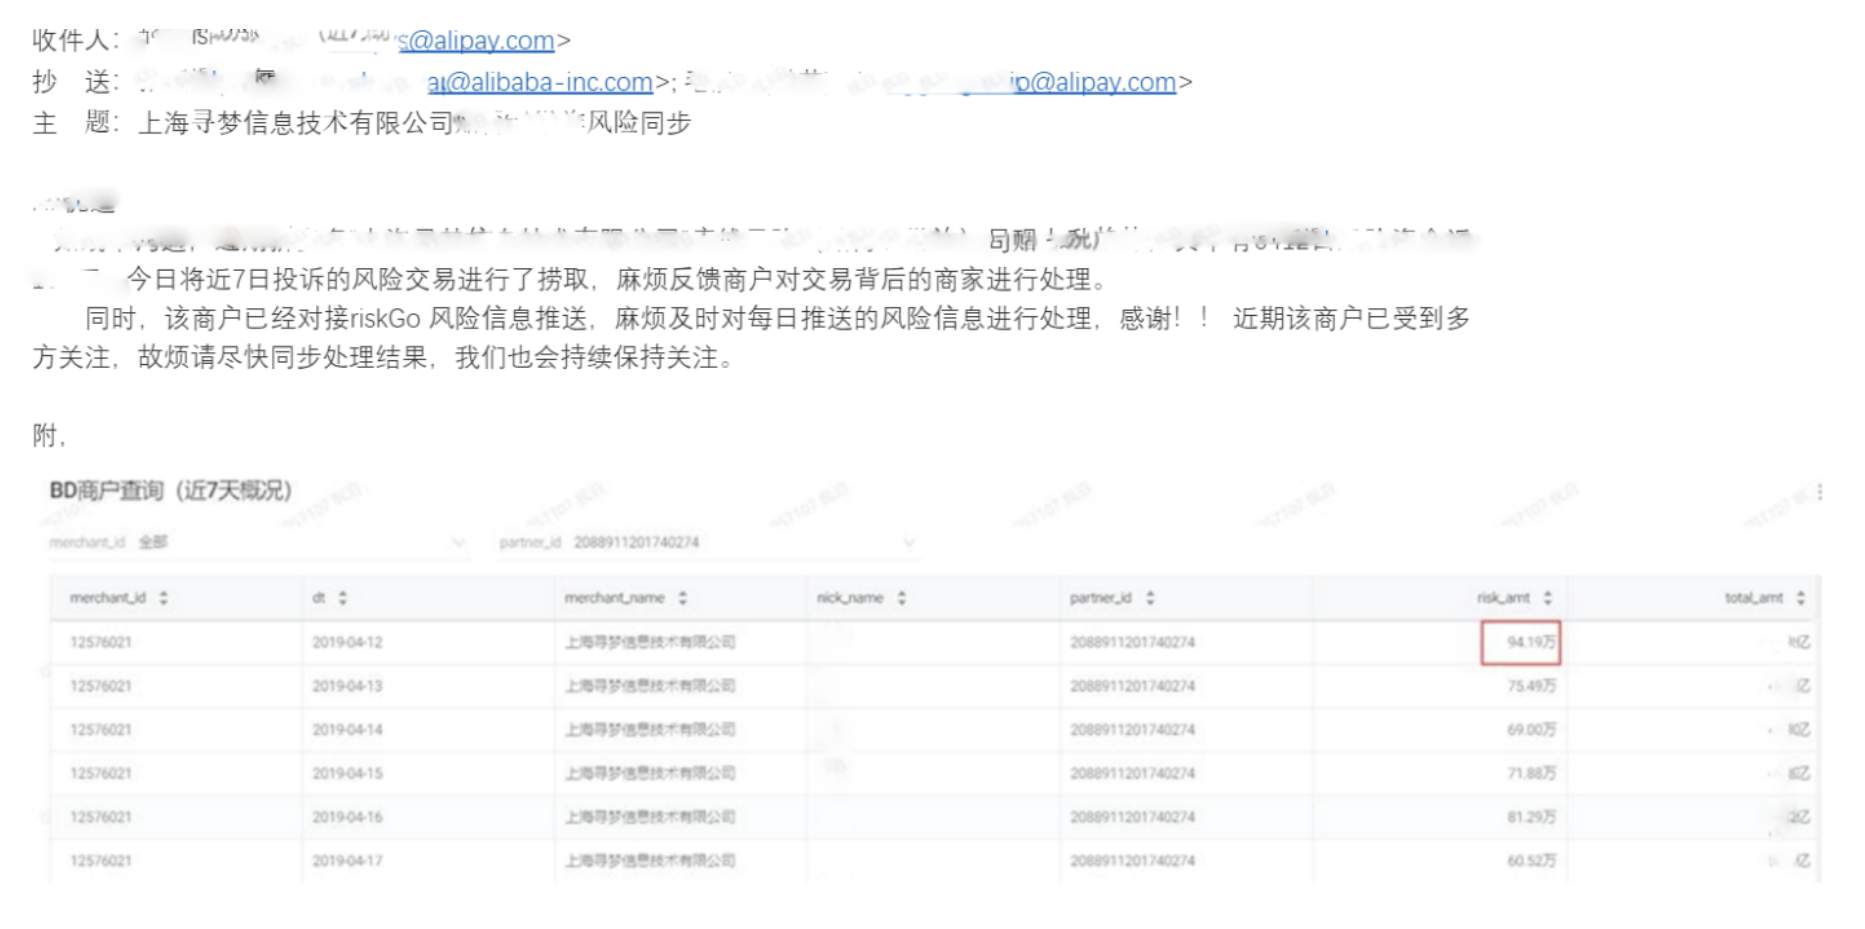Sort the table by dt column
The width and height of the screenshot is (1865, 929).
[342, 598]
